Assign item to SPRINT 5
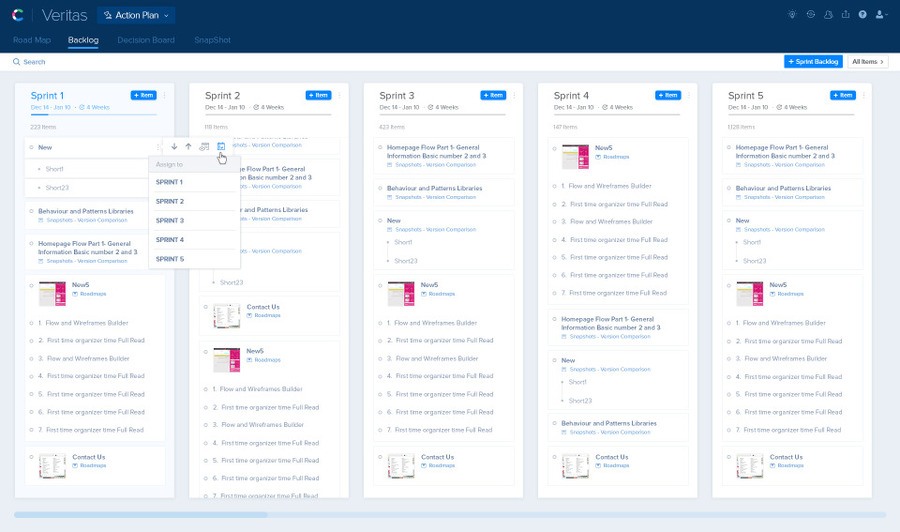 coord(194,259)
